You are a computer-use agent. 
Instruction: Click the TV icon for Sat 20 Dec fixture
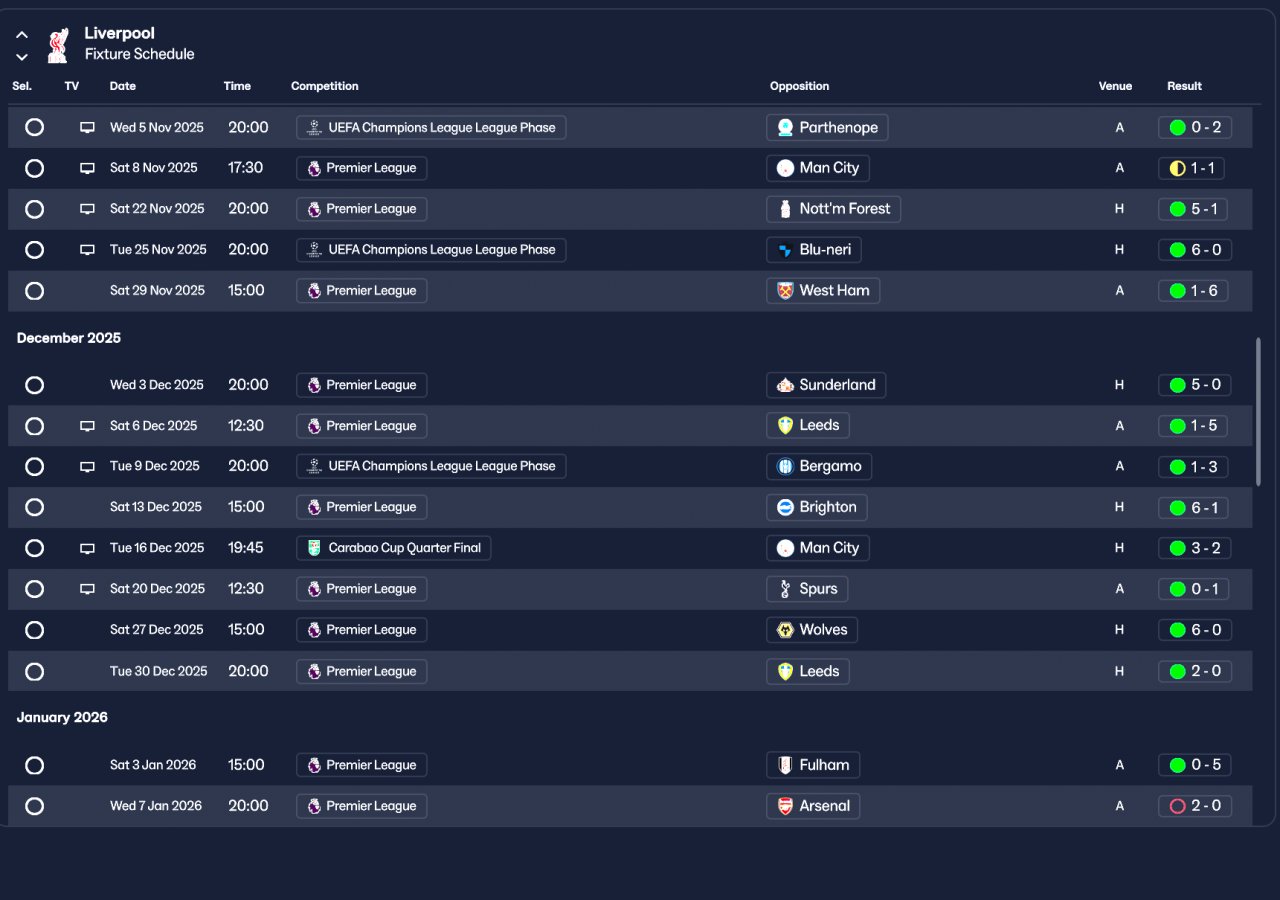[x=87, y=589]
